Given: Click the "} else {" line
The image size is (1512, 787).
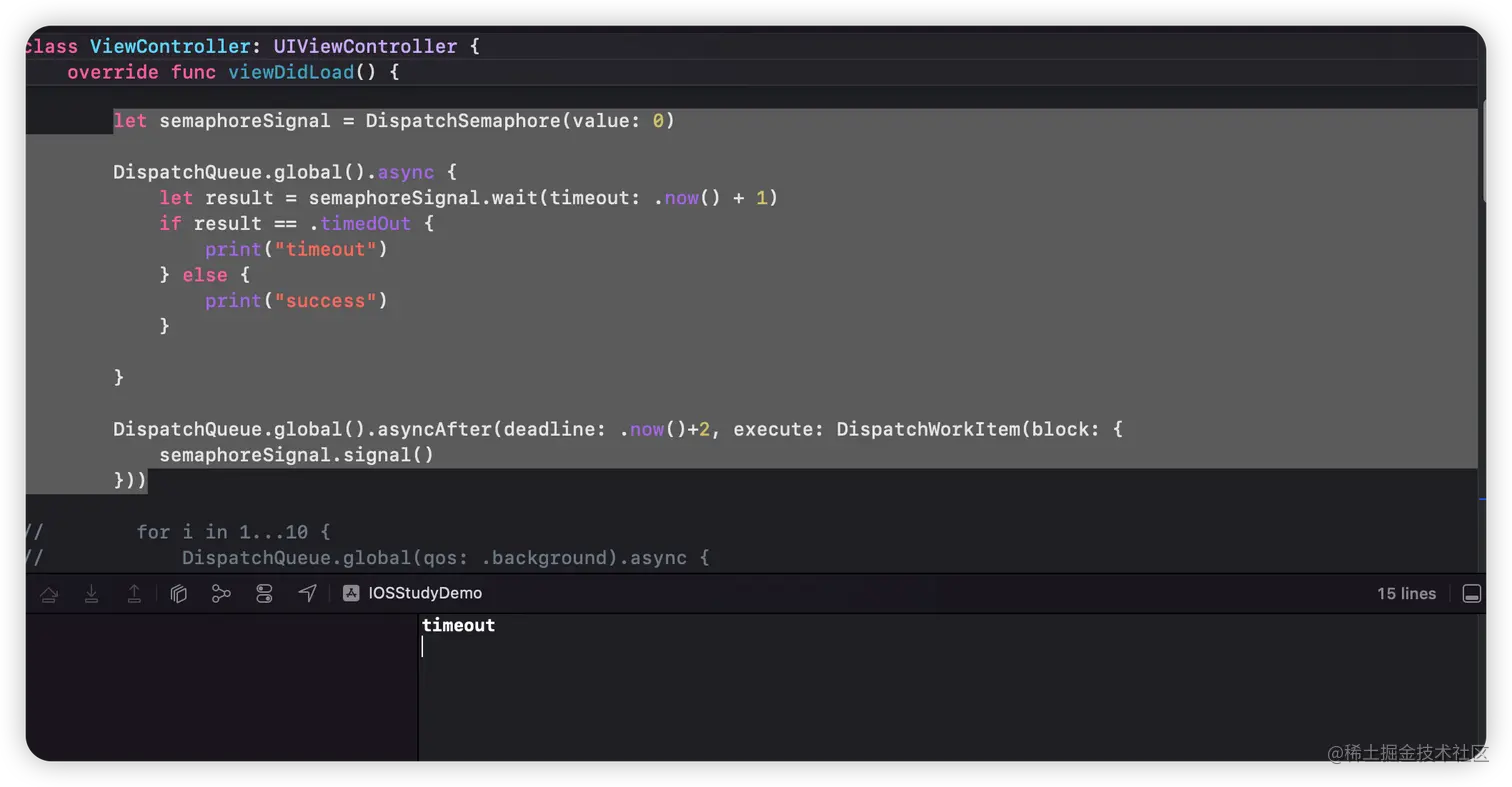Looking at the screenshot, I should 205,275.
